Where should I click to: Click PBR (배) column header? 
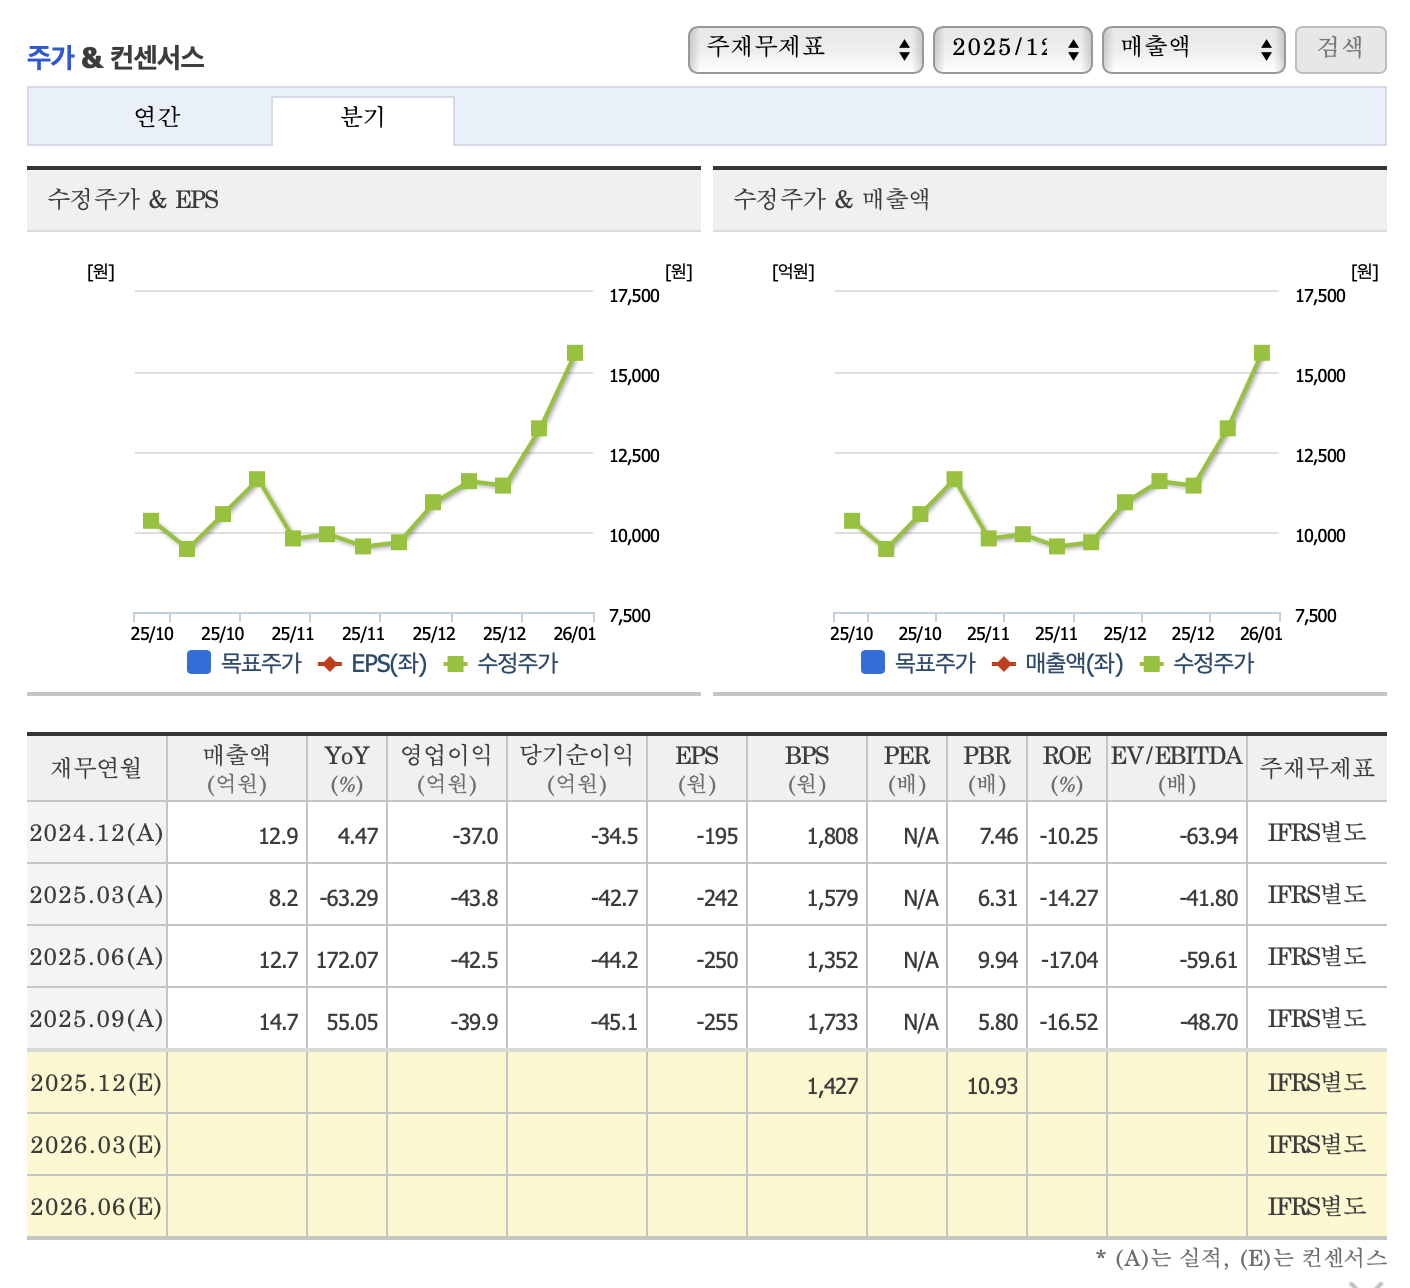pyautogui.click(x=987, y=768)
